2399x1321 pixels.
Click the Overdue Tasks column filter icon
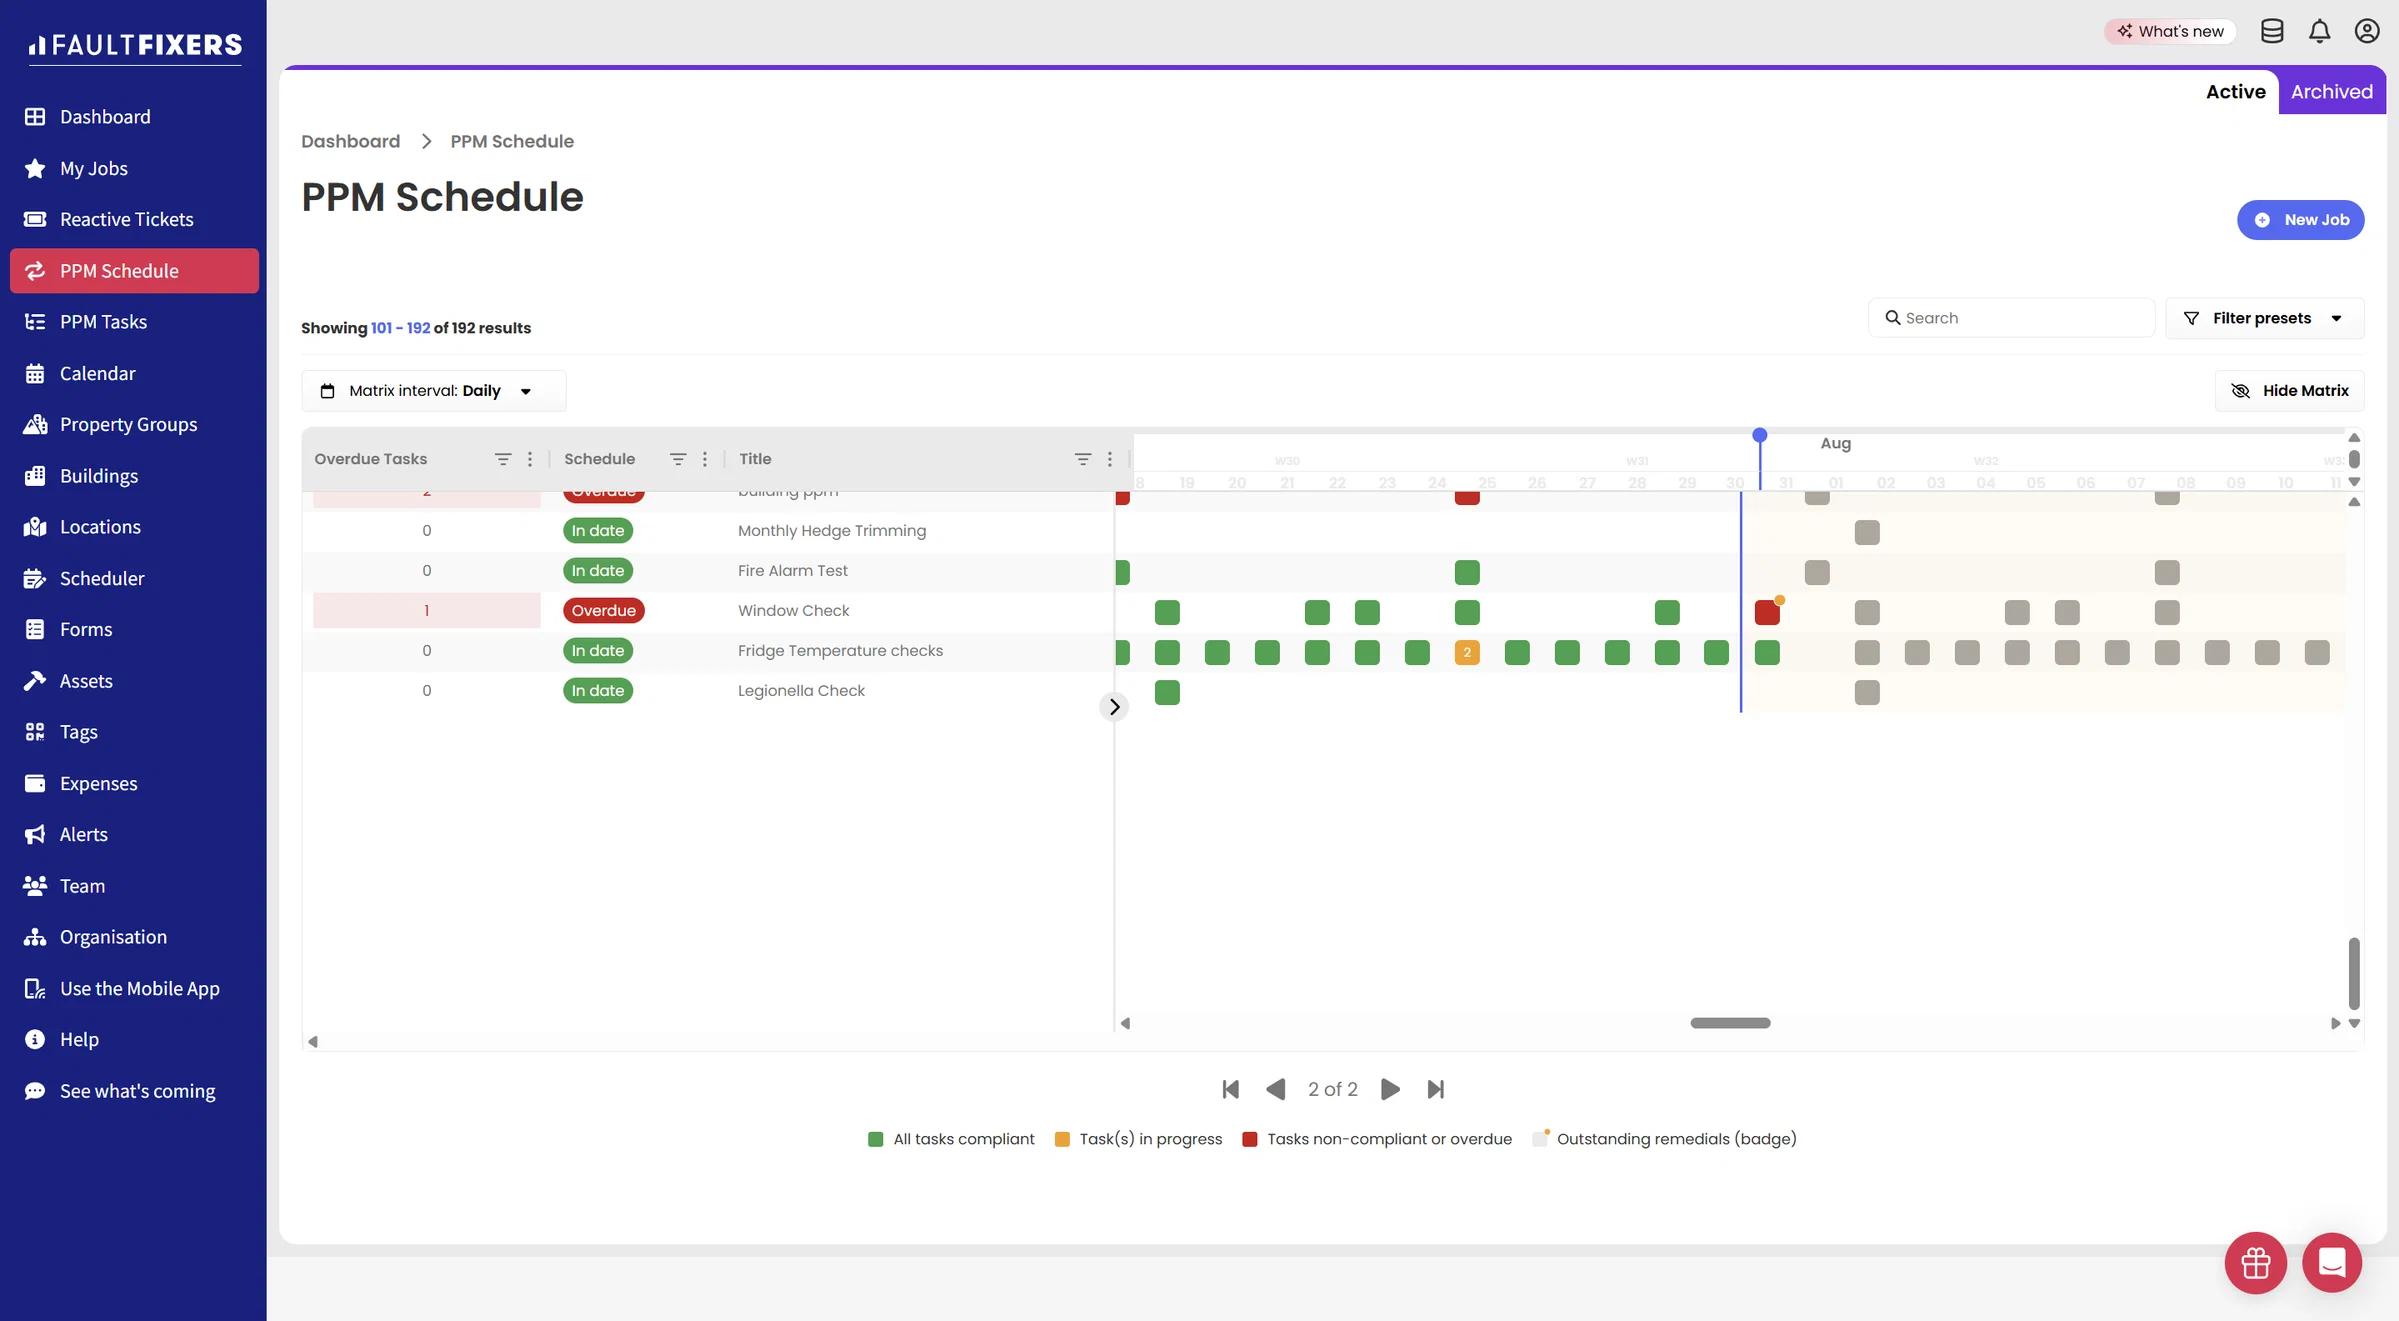(x=503, y=459)
